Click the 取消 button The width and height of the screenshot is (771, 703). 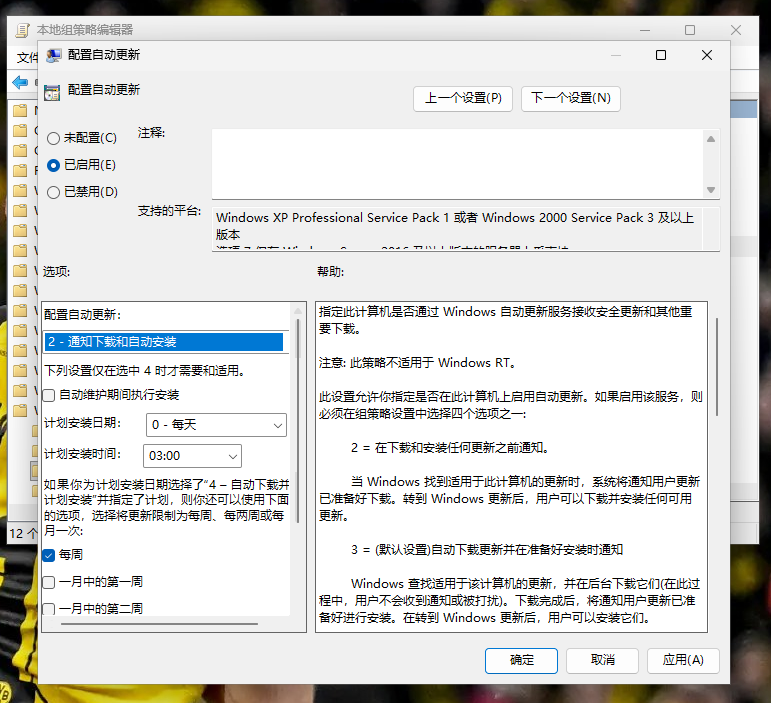pos(602,660)
